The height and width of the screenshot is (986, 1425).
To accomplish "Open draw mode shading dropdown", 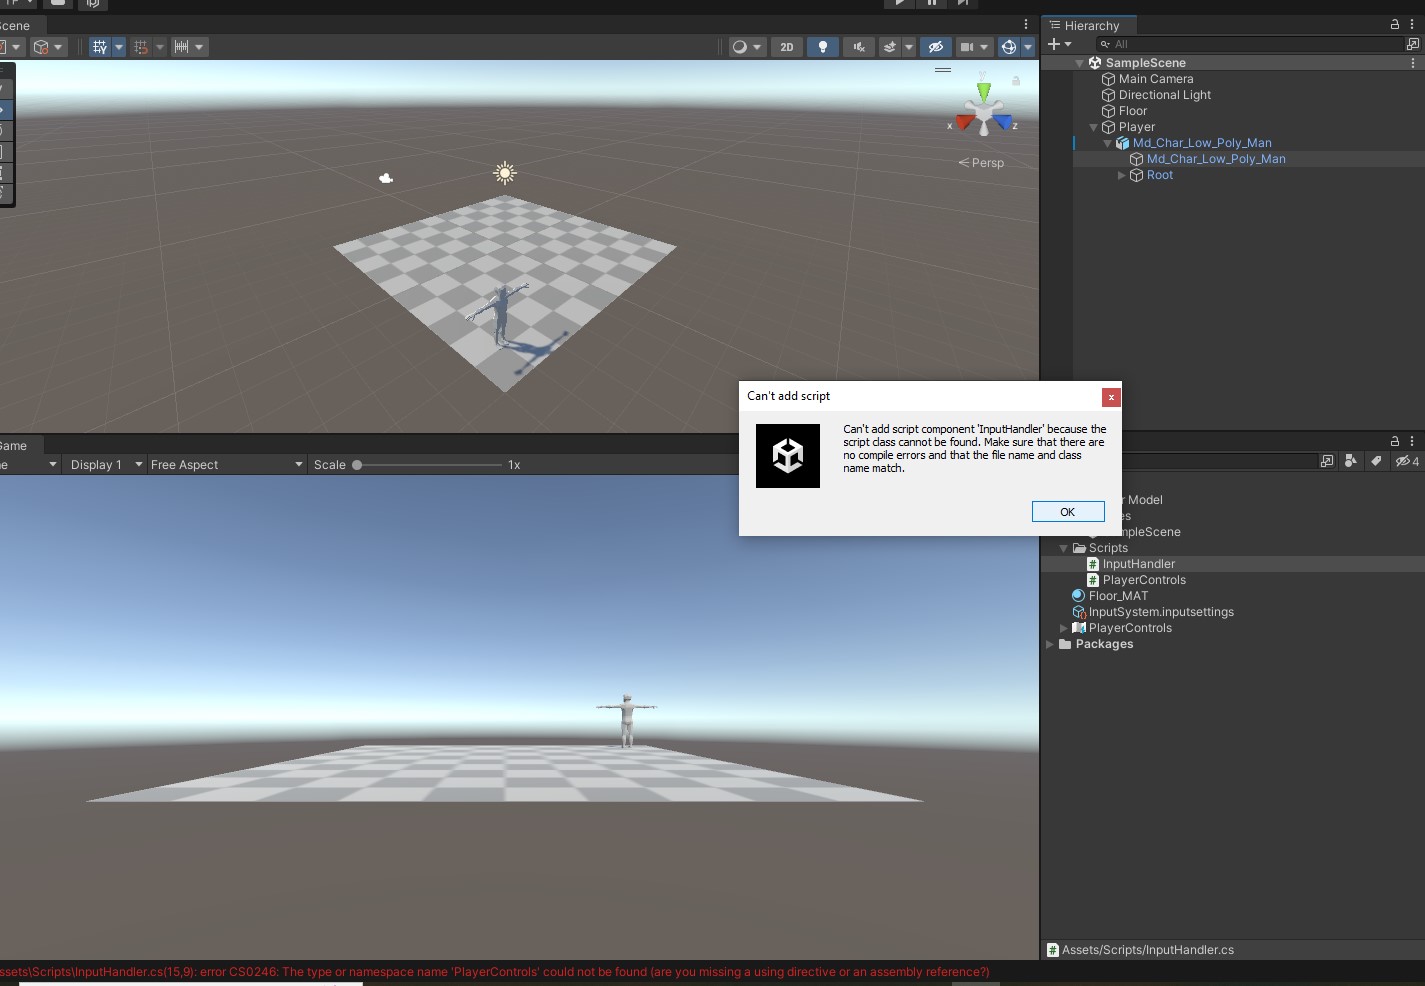I will point(747,47).
